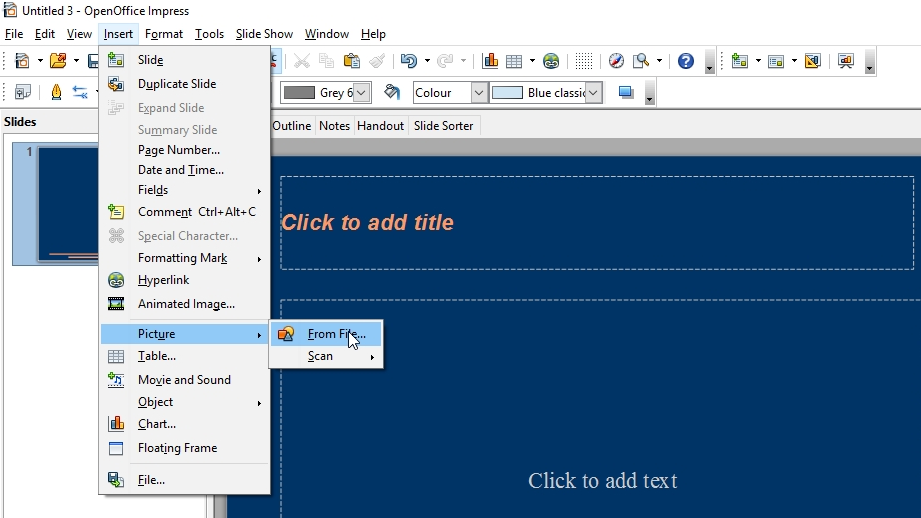
Task: Expand the Formatting Mark submenu
Action: click(184, 258)
